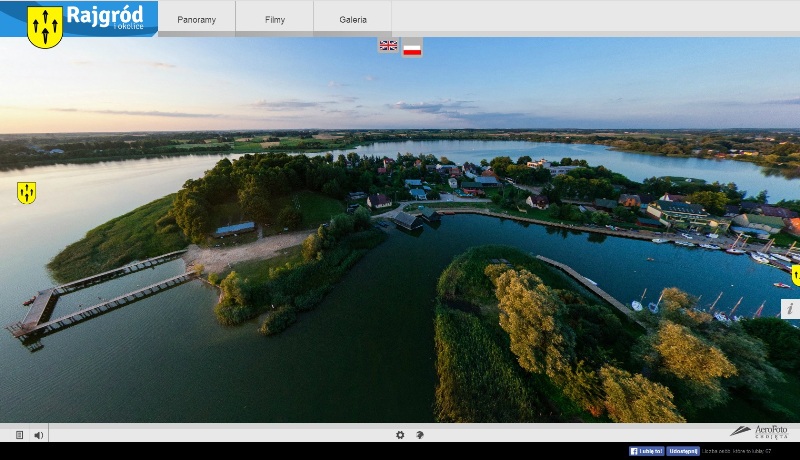800x460 pixels.
Task: Open the info panel with 'i' icon
Action: tap(790, 309)
